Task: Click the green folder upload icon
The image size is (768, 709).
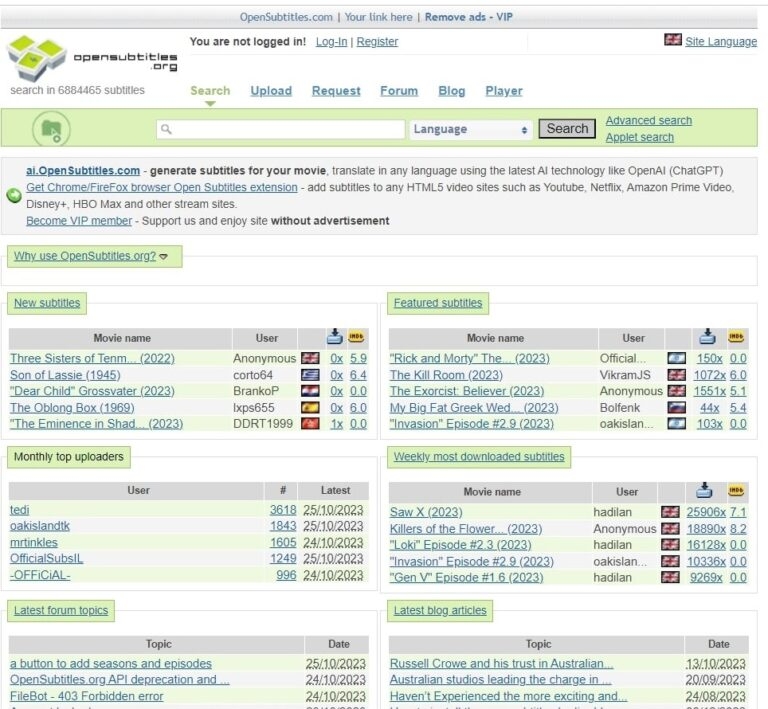Action: tap(51, 129)
